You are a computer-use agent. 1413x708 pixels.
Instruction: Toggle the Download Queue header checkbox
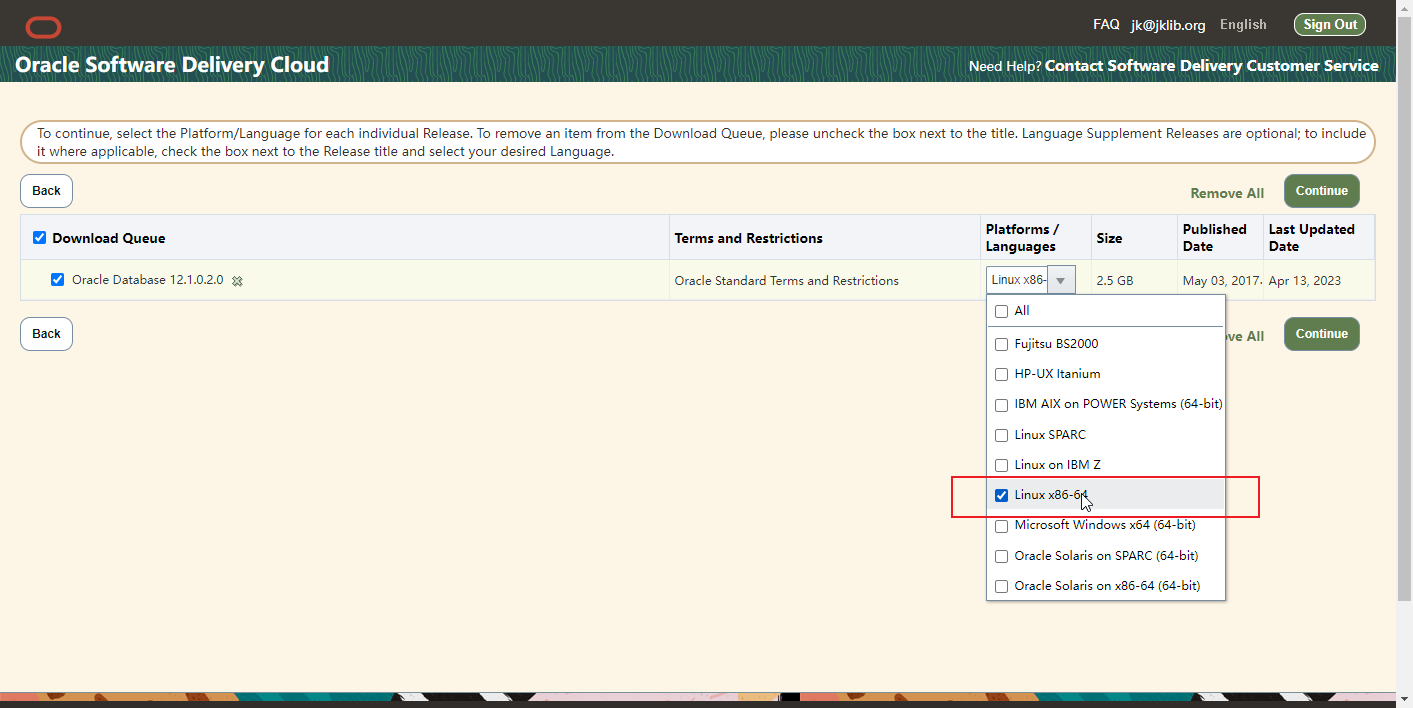click(40, 238)
